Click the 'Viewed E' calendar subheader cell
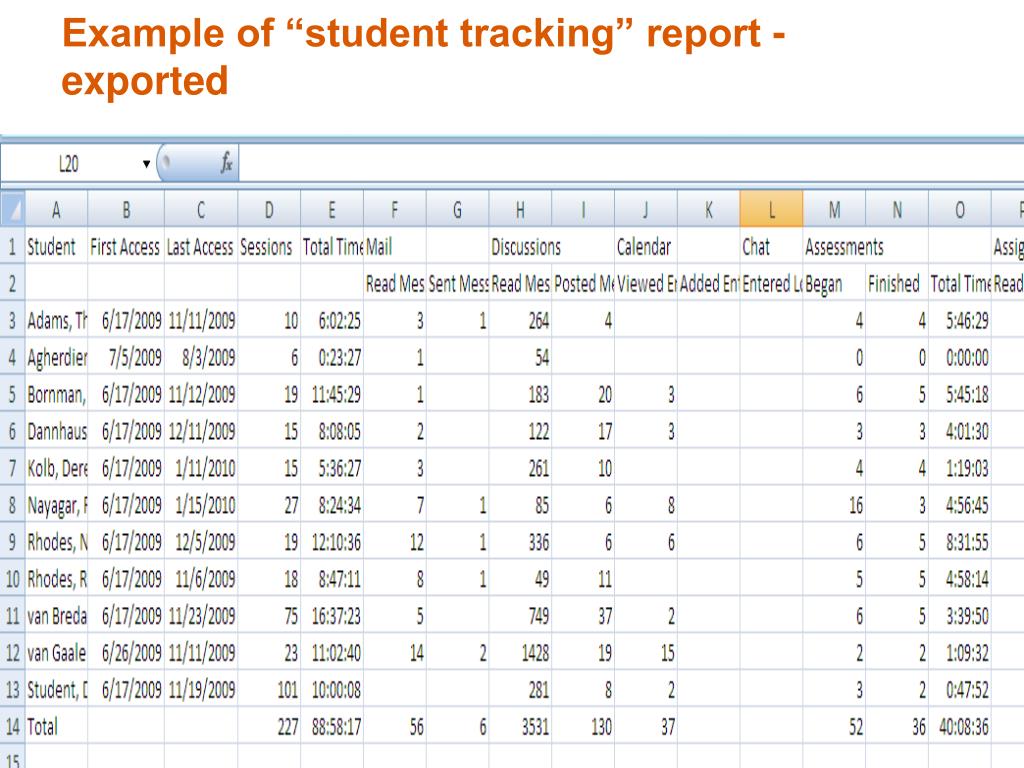The height and width of the screenshot is (768, 1024). (x=645, y=283)
